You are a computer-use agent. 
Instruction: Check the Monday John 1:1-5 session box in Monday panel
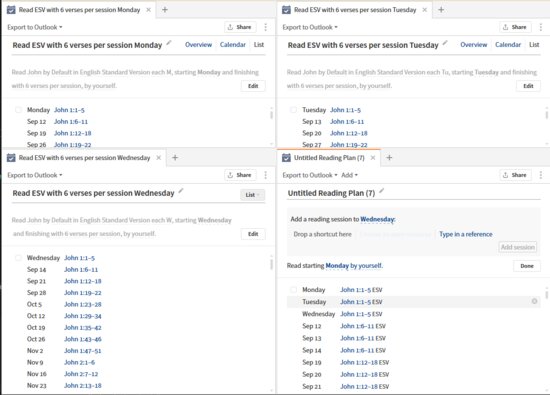[x=18, y=110]
